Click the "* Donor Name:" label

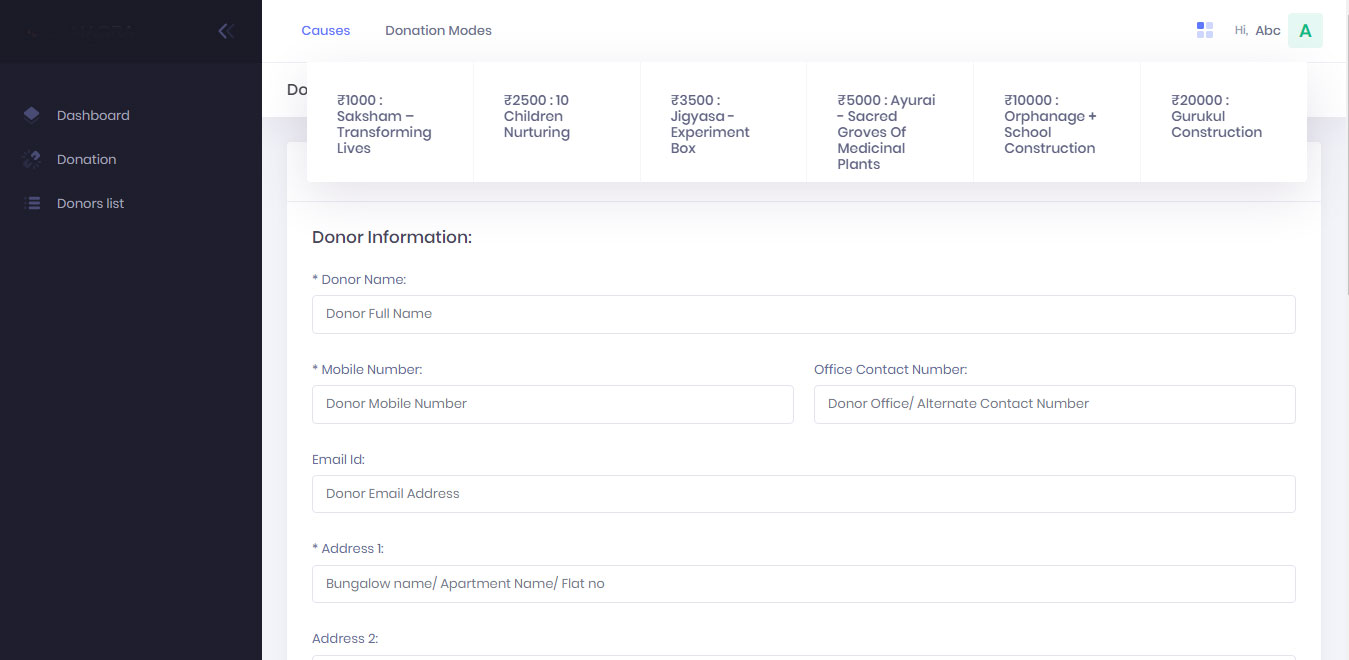pyautogui.click(x=359, y=280)
